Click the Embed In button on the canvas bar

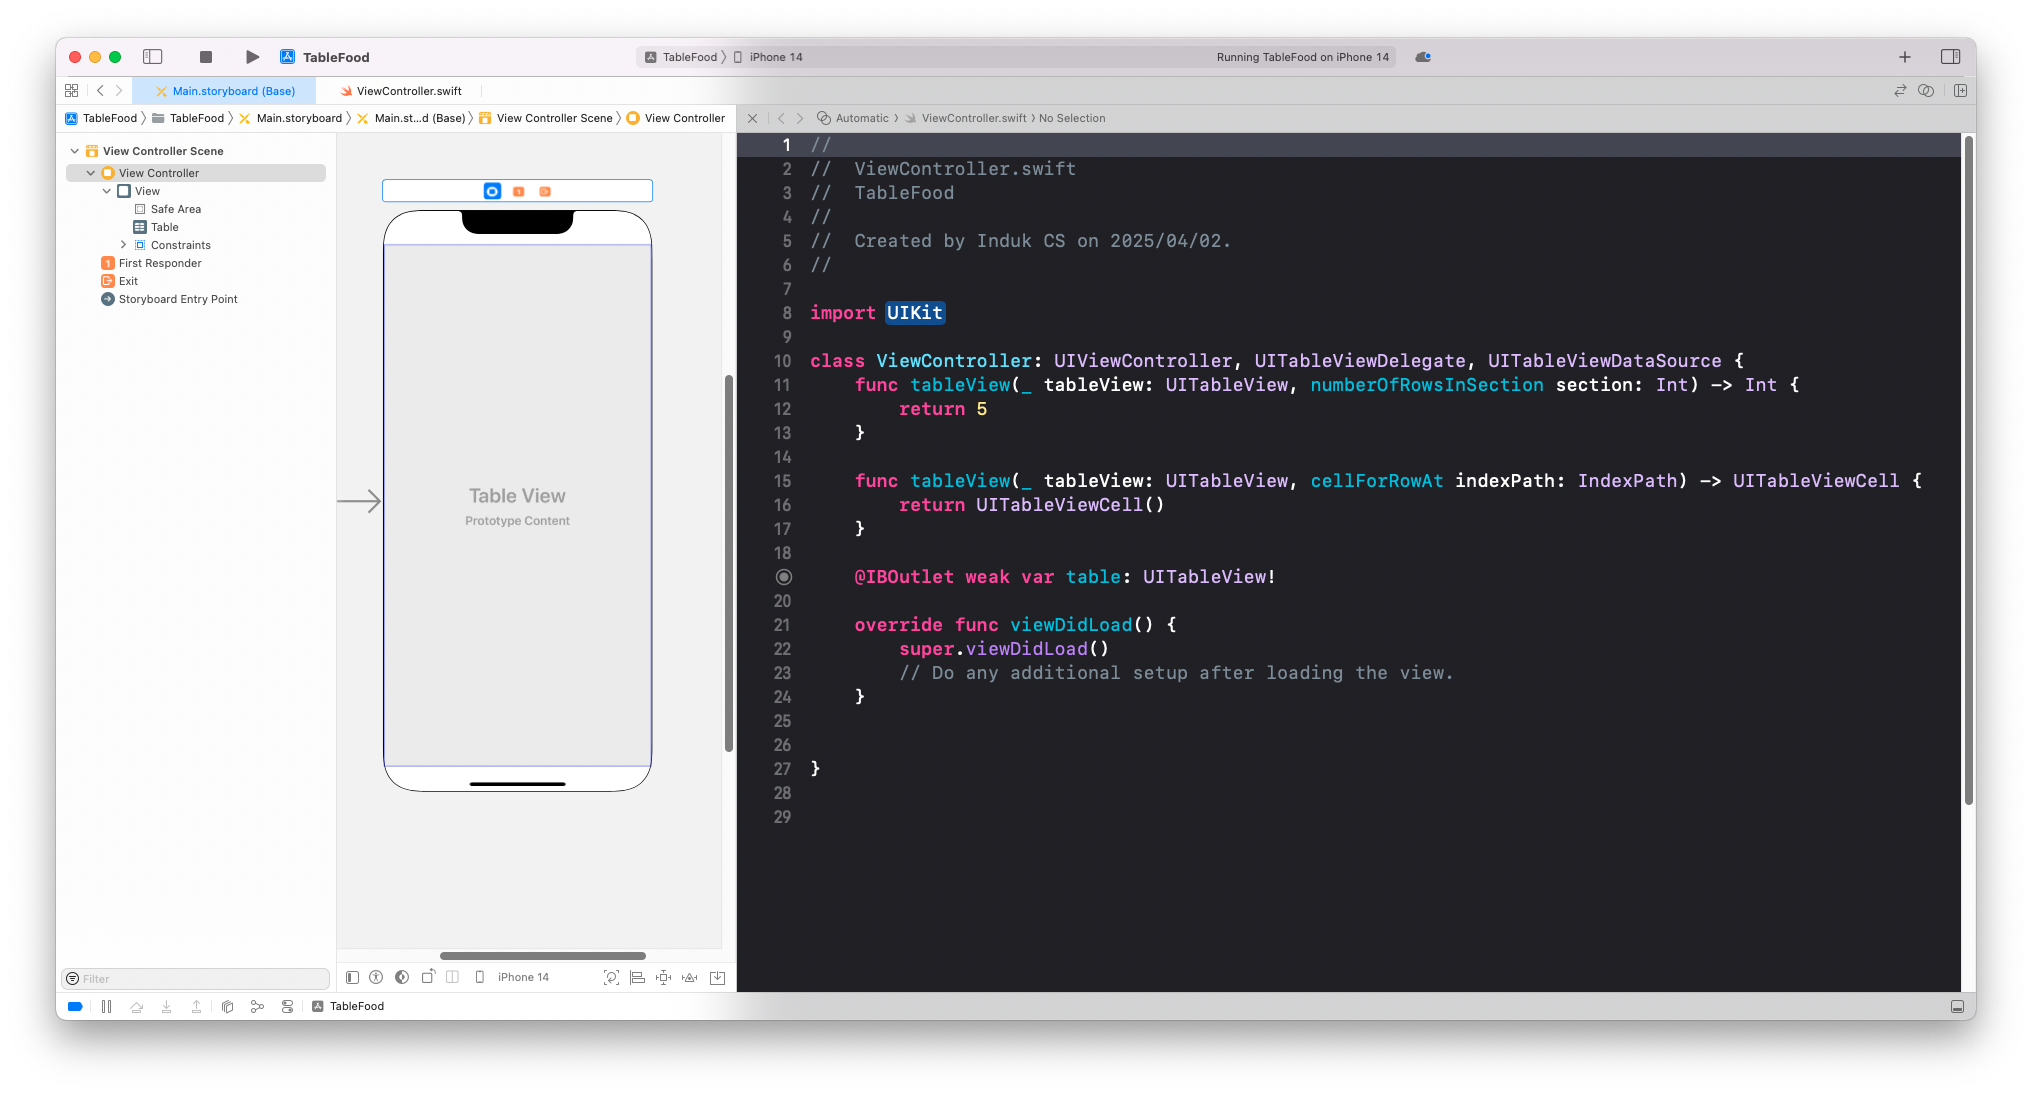tap(717, 977)
